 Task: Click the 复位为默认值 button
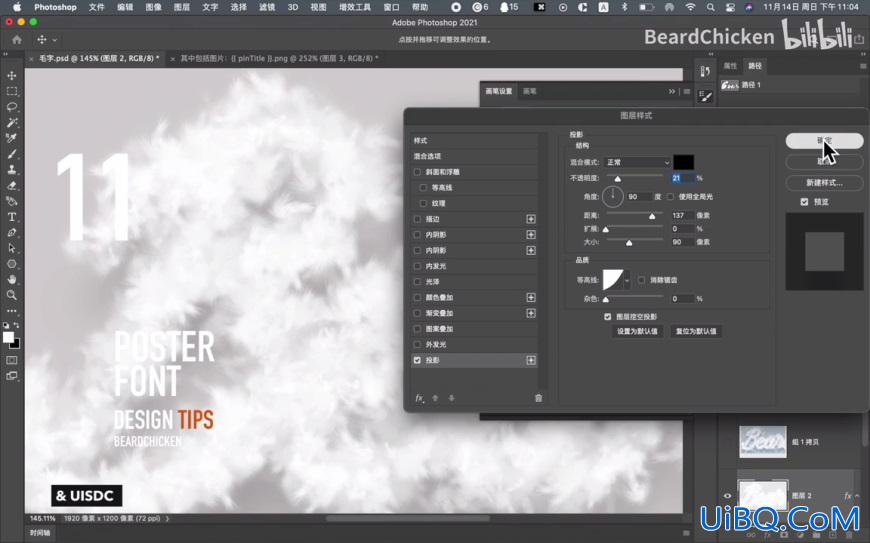pos(696,332)
